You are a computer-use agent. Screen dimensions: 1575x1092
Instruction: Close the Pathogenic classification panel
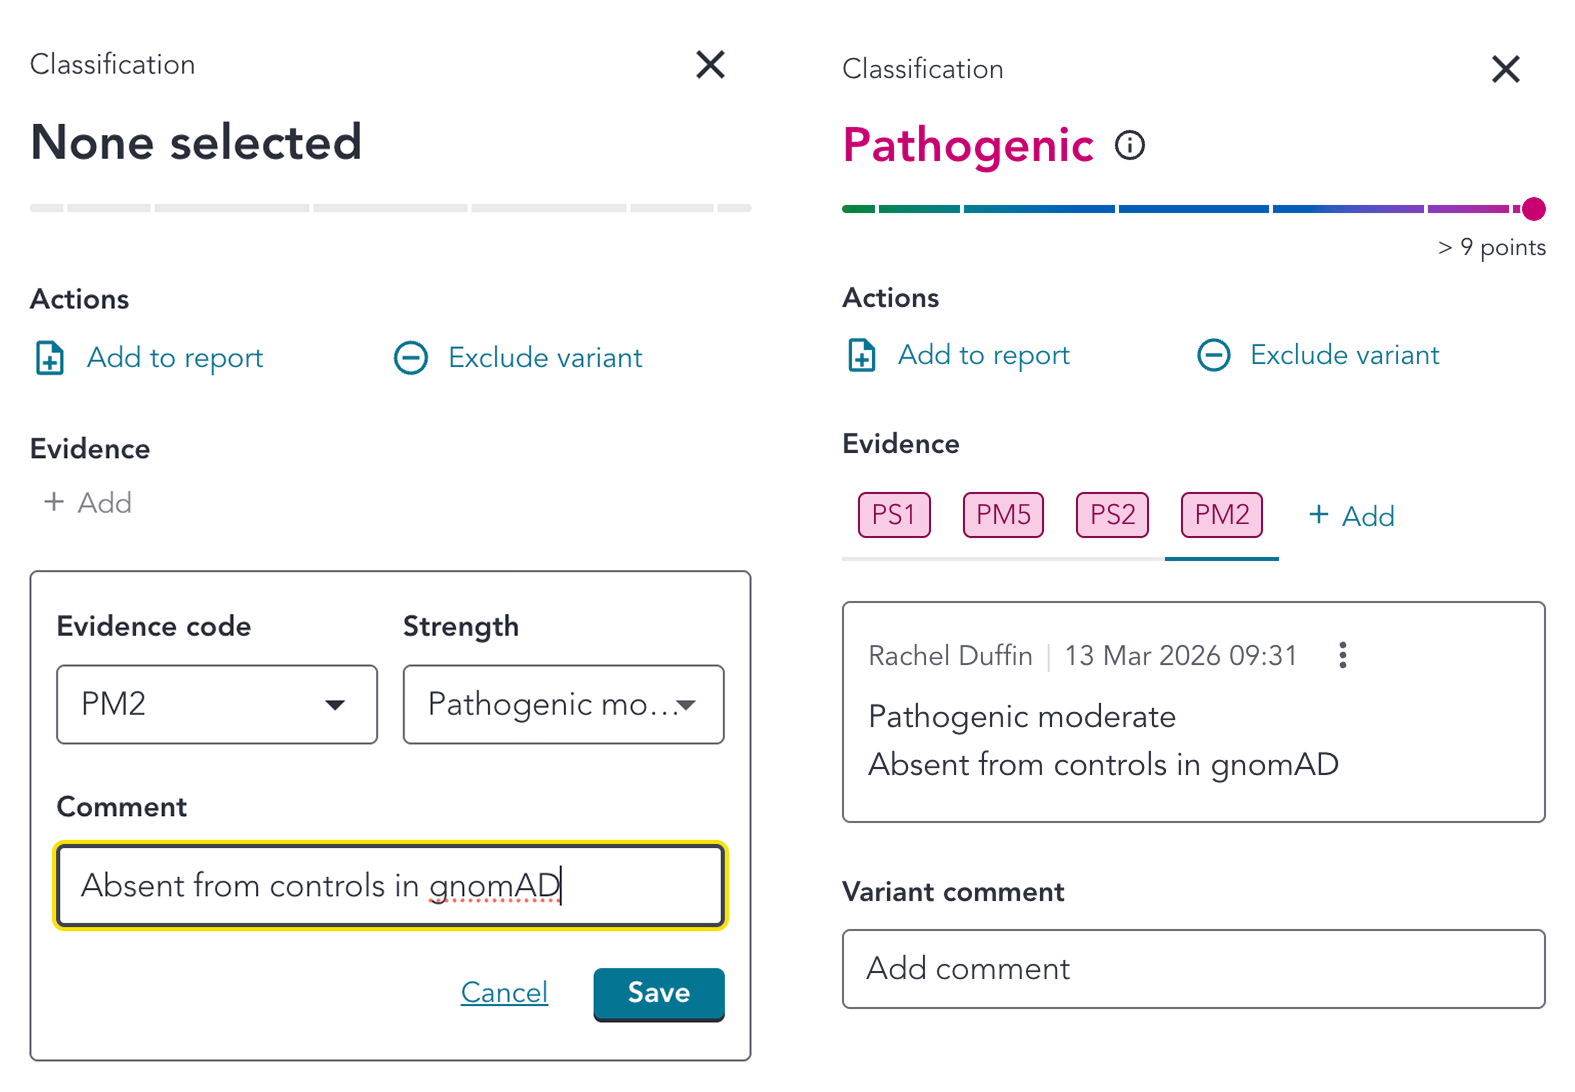[1505, 69]
